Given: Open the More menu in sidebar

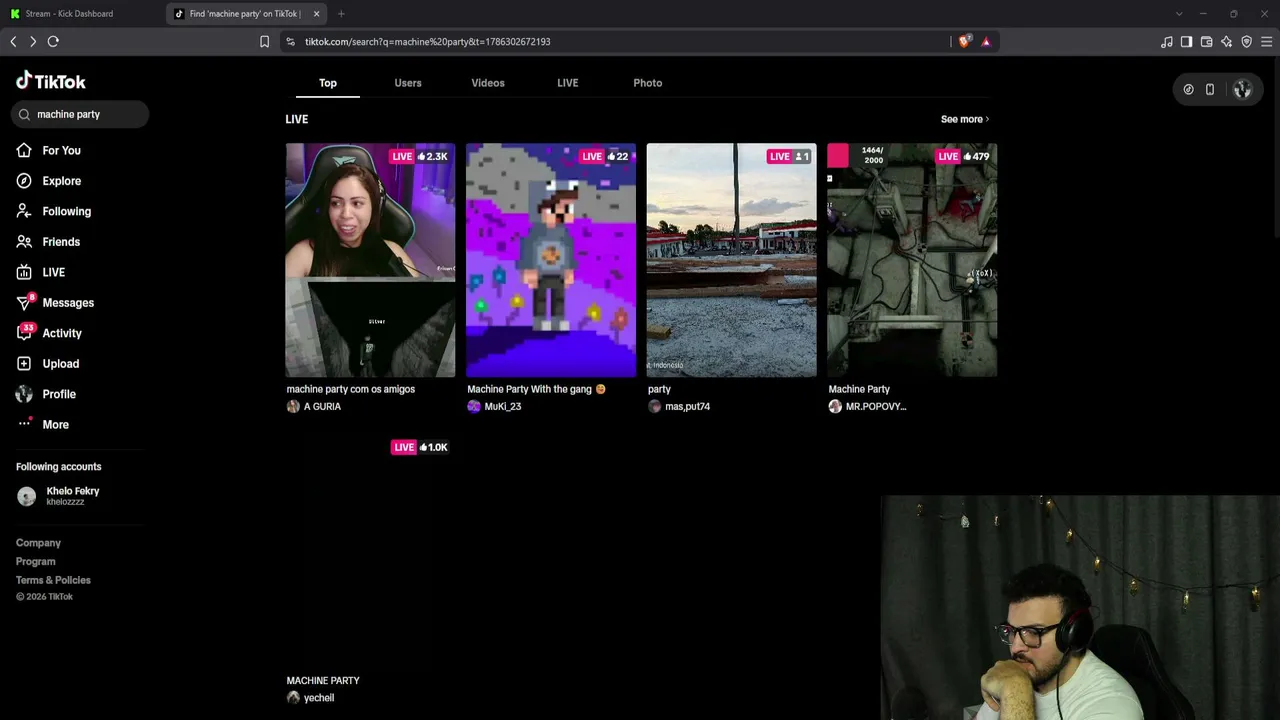Looking at the screenshot, I should [55, 425].
